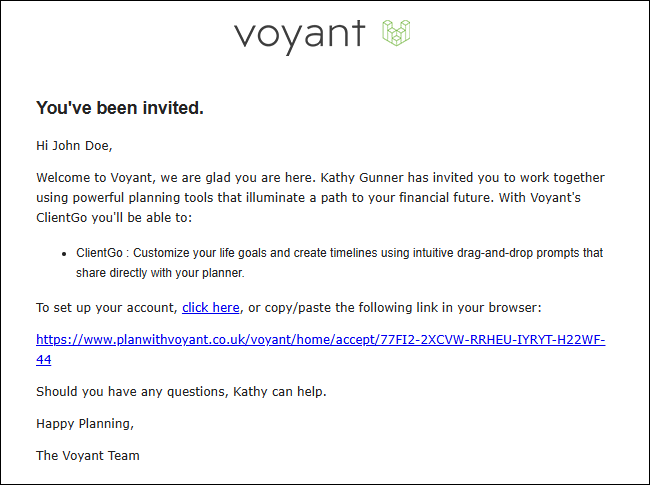Click the ClientGo bullet point marker
650x485 pixels.
(x=64, y=254)
